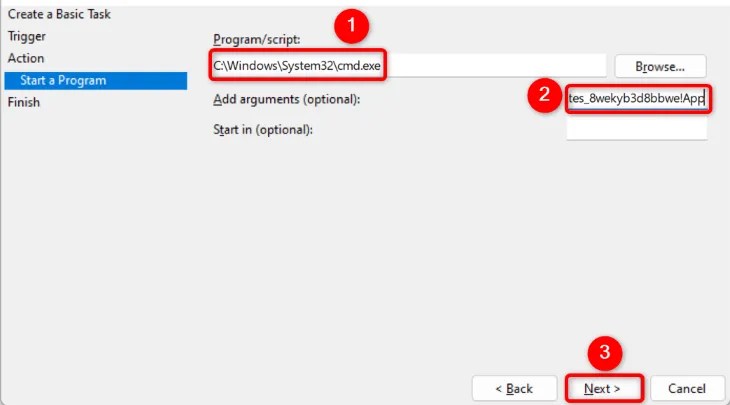Focus the empty right portion of Program/script box

496,65
